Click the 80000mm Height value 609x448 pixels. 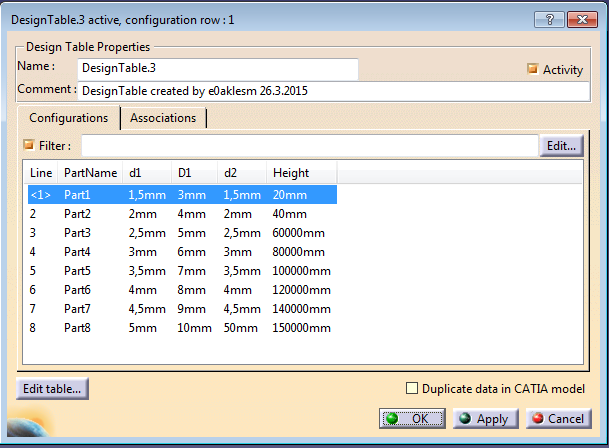[x=298, y=252]
